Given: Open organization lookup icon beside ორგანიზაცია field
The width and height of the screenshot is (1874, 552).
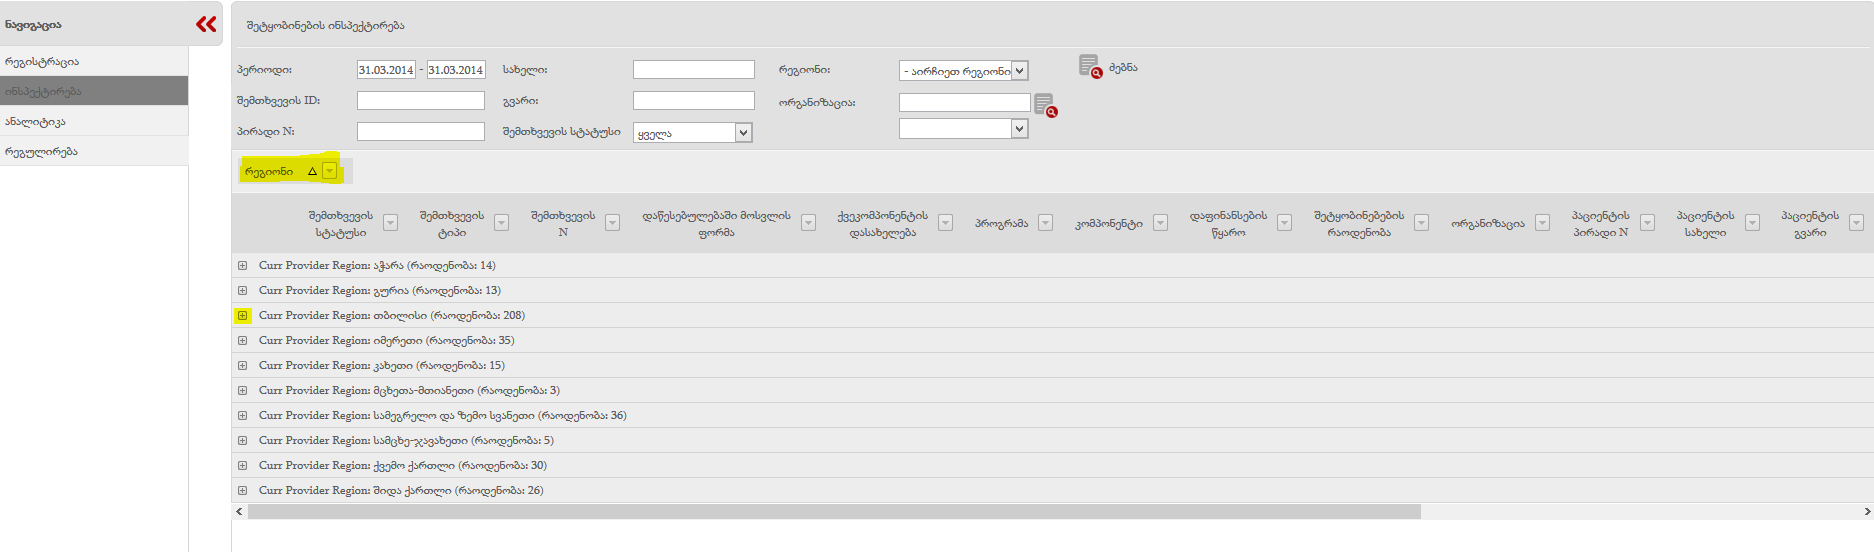Looking at the screenshot, I should tap(1045, 105).
